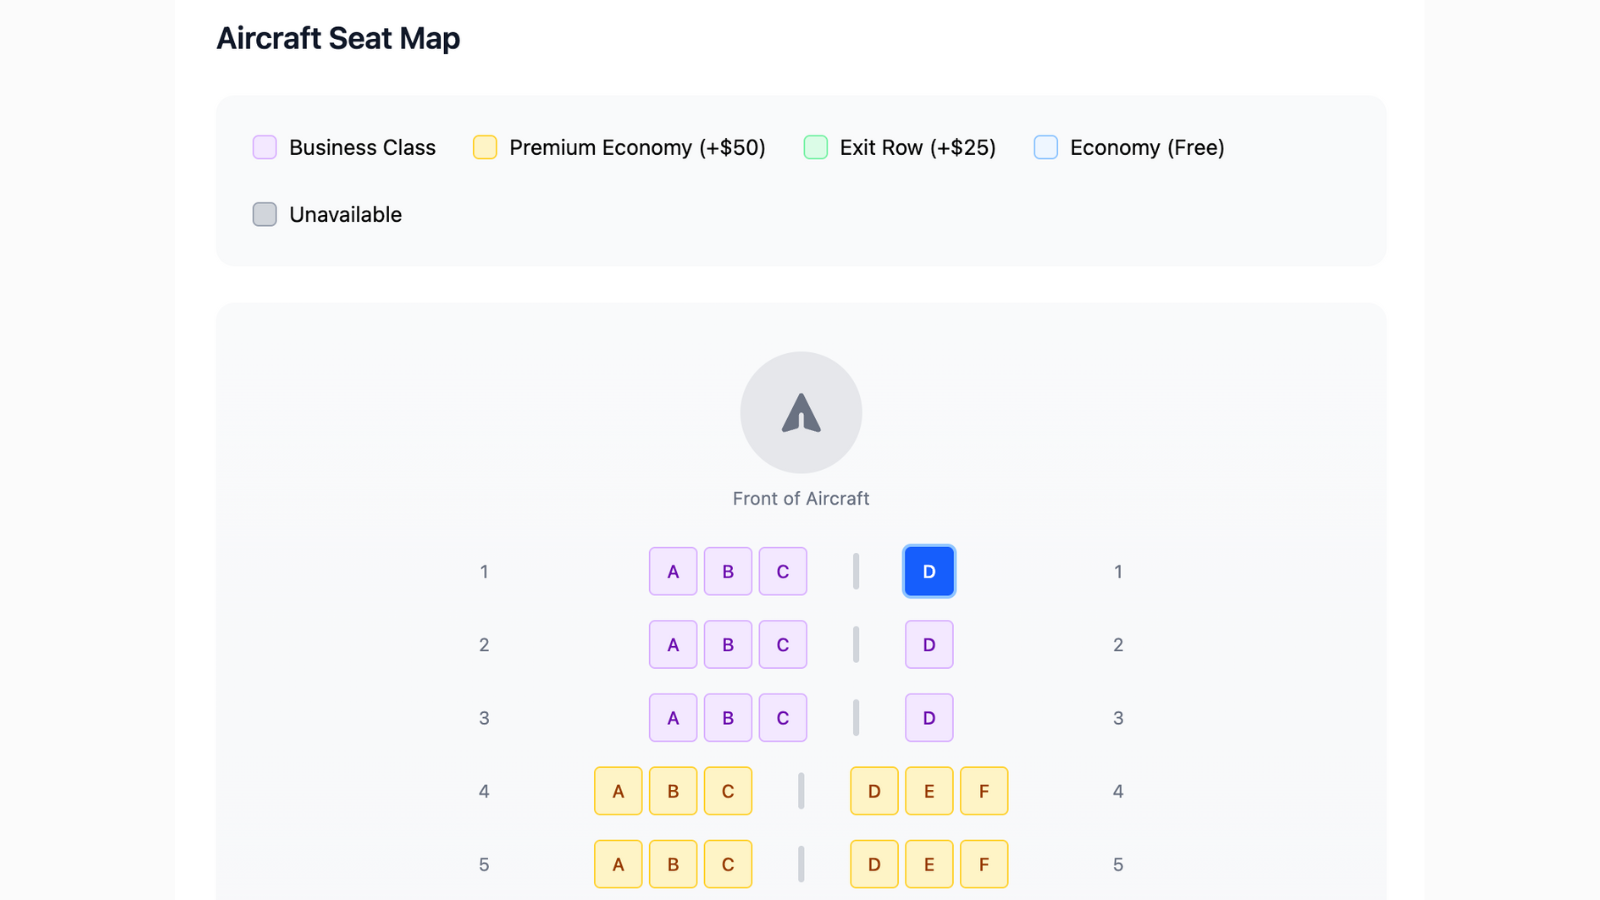Choose seat 1B in row one
Image resolution: width=1600 pixels, height=900 pixels.
click(728, 571)
